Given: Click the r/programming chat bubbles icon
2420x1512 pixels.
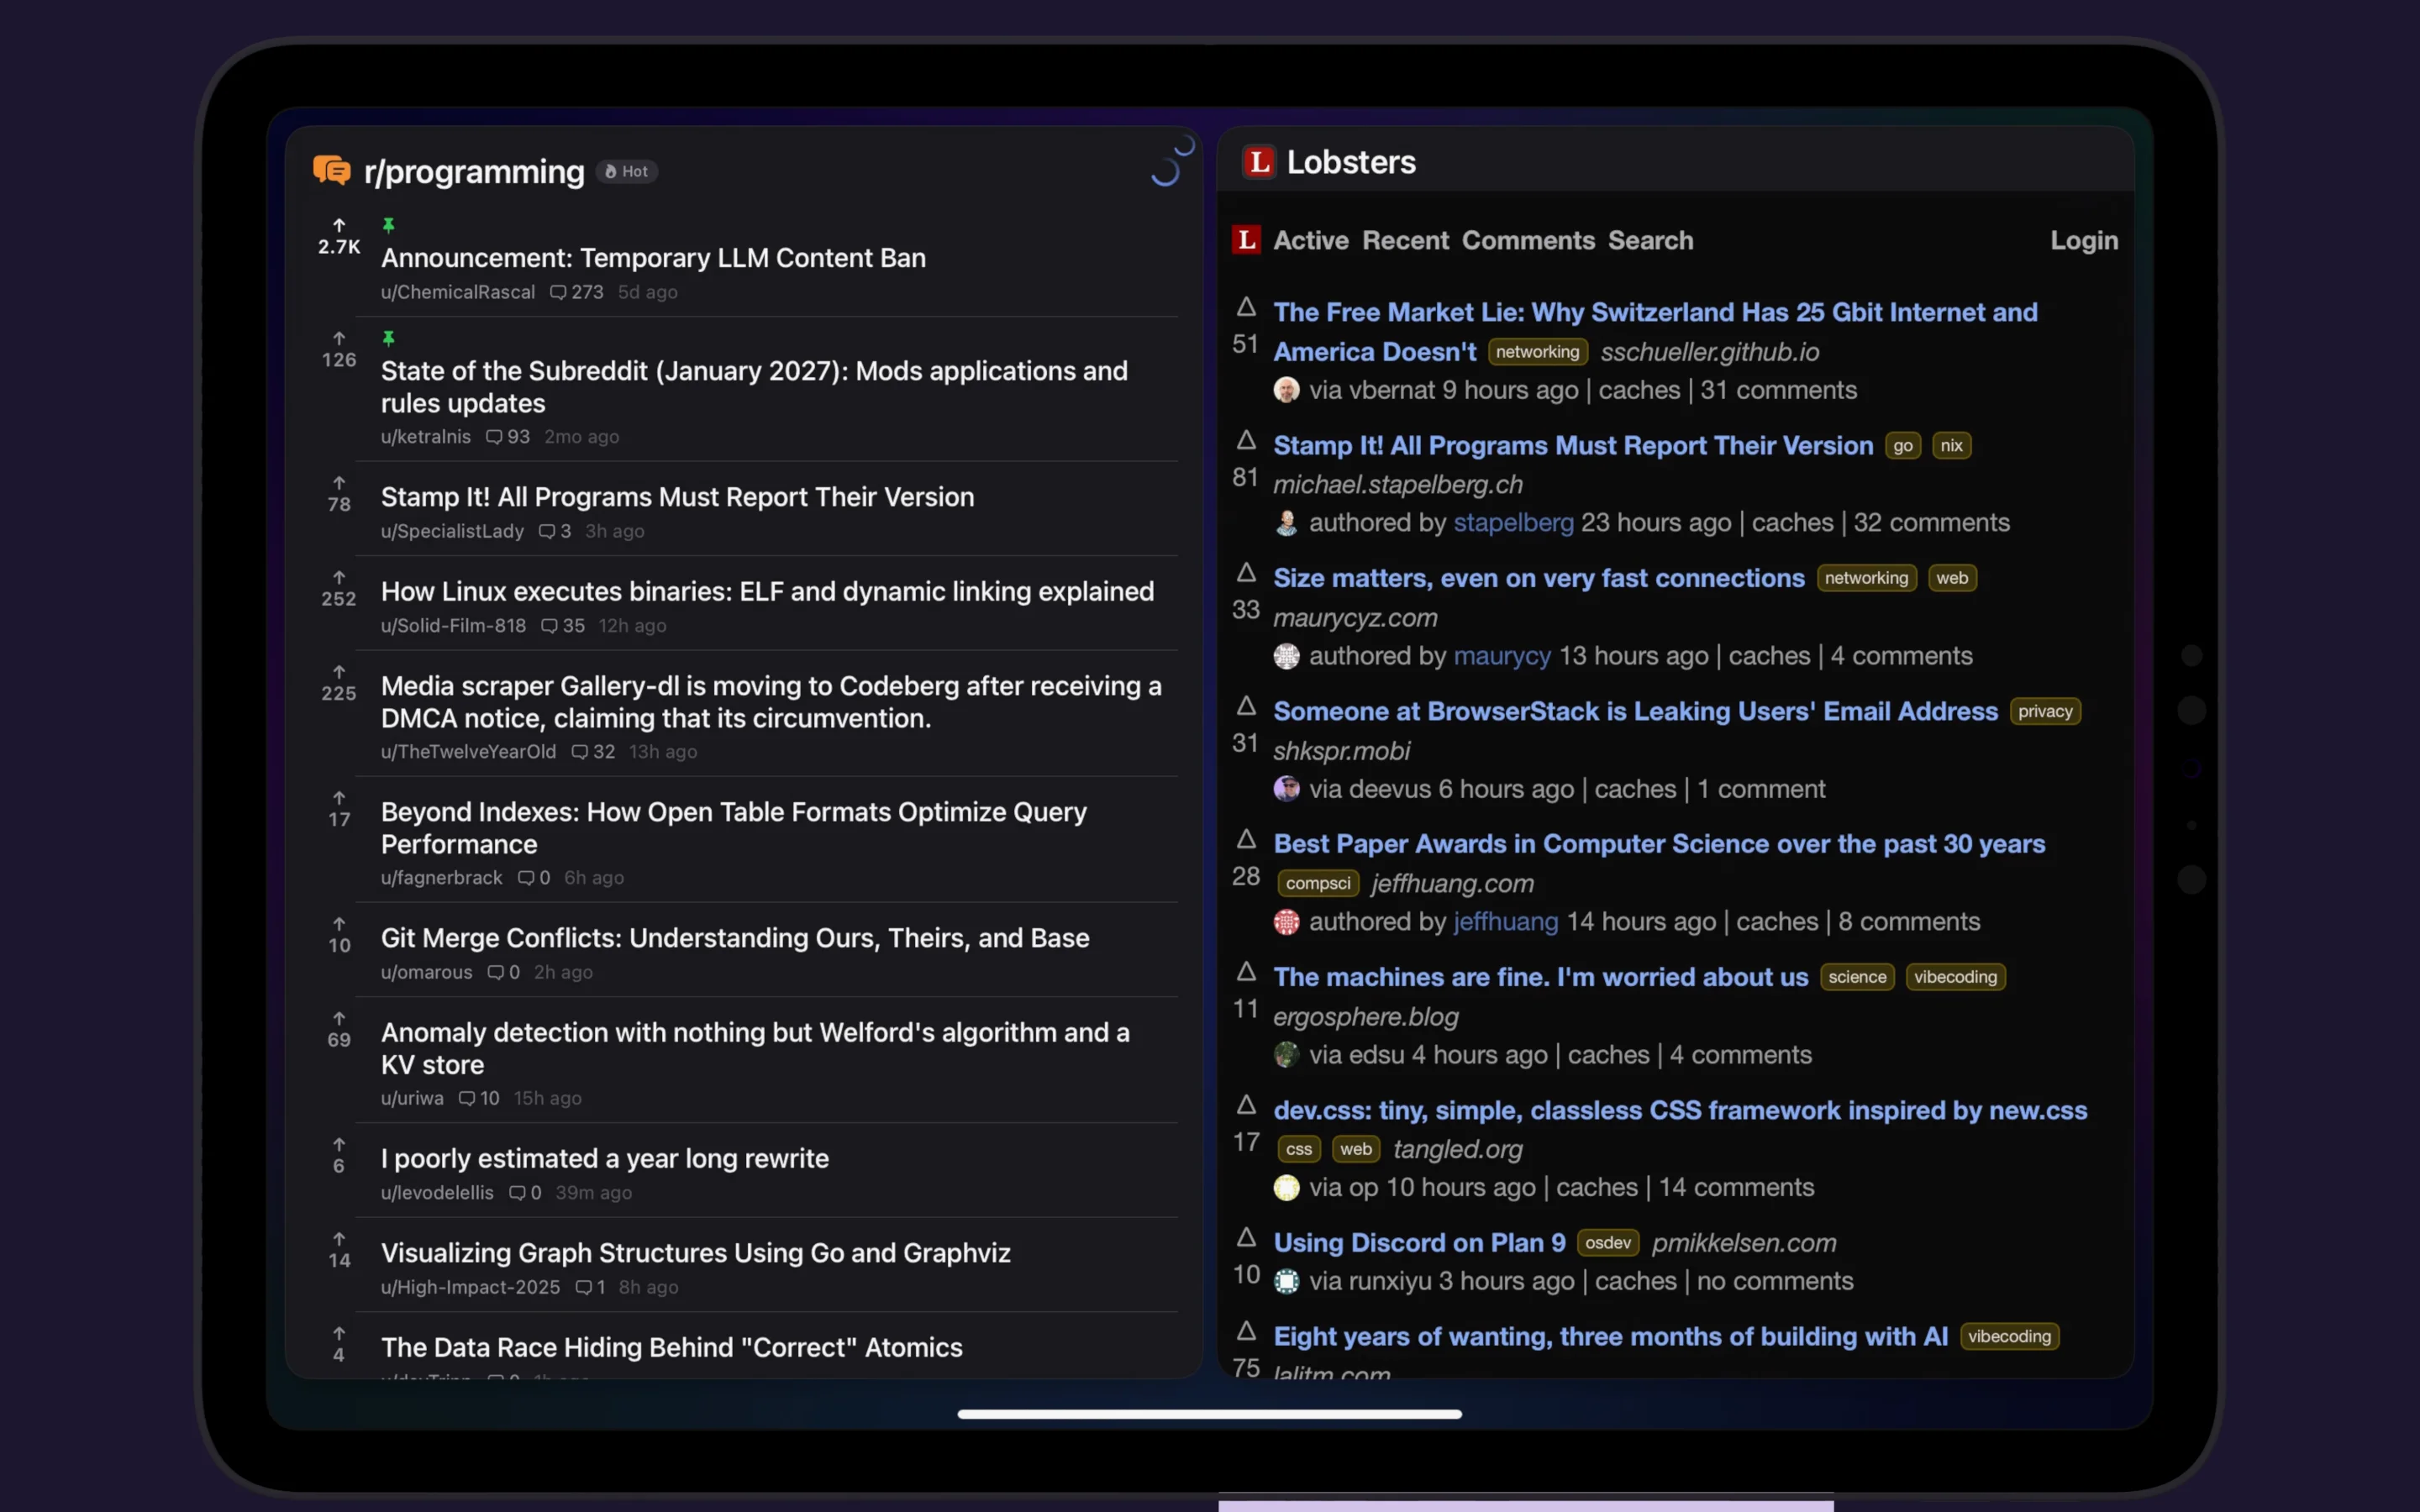Looking at the screenshot, I should click(331, 171).
